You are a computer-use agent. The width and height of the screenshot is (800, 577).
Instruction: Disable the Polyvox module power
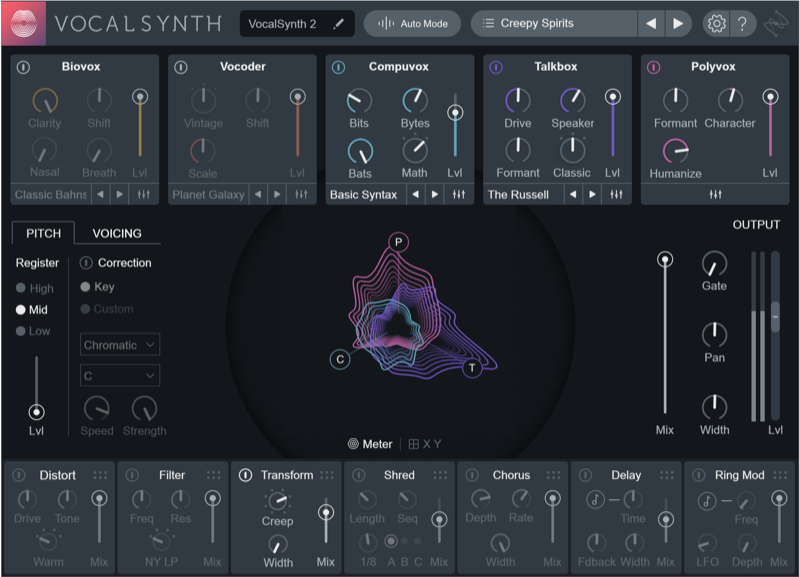(x=654, y=67)
